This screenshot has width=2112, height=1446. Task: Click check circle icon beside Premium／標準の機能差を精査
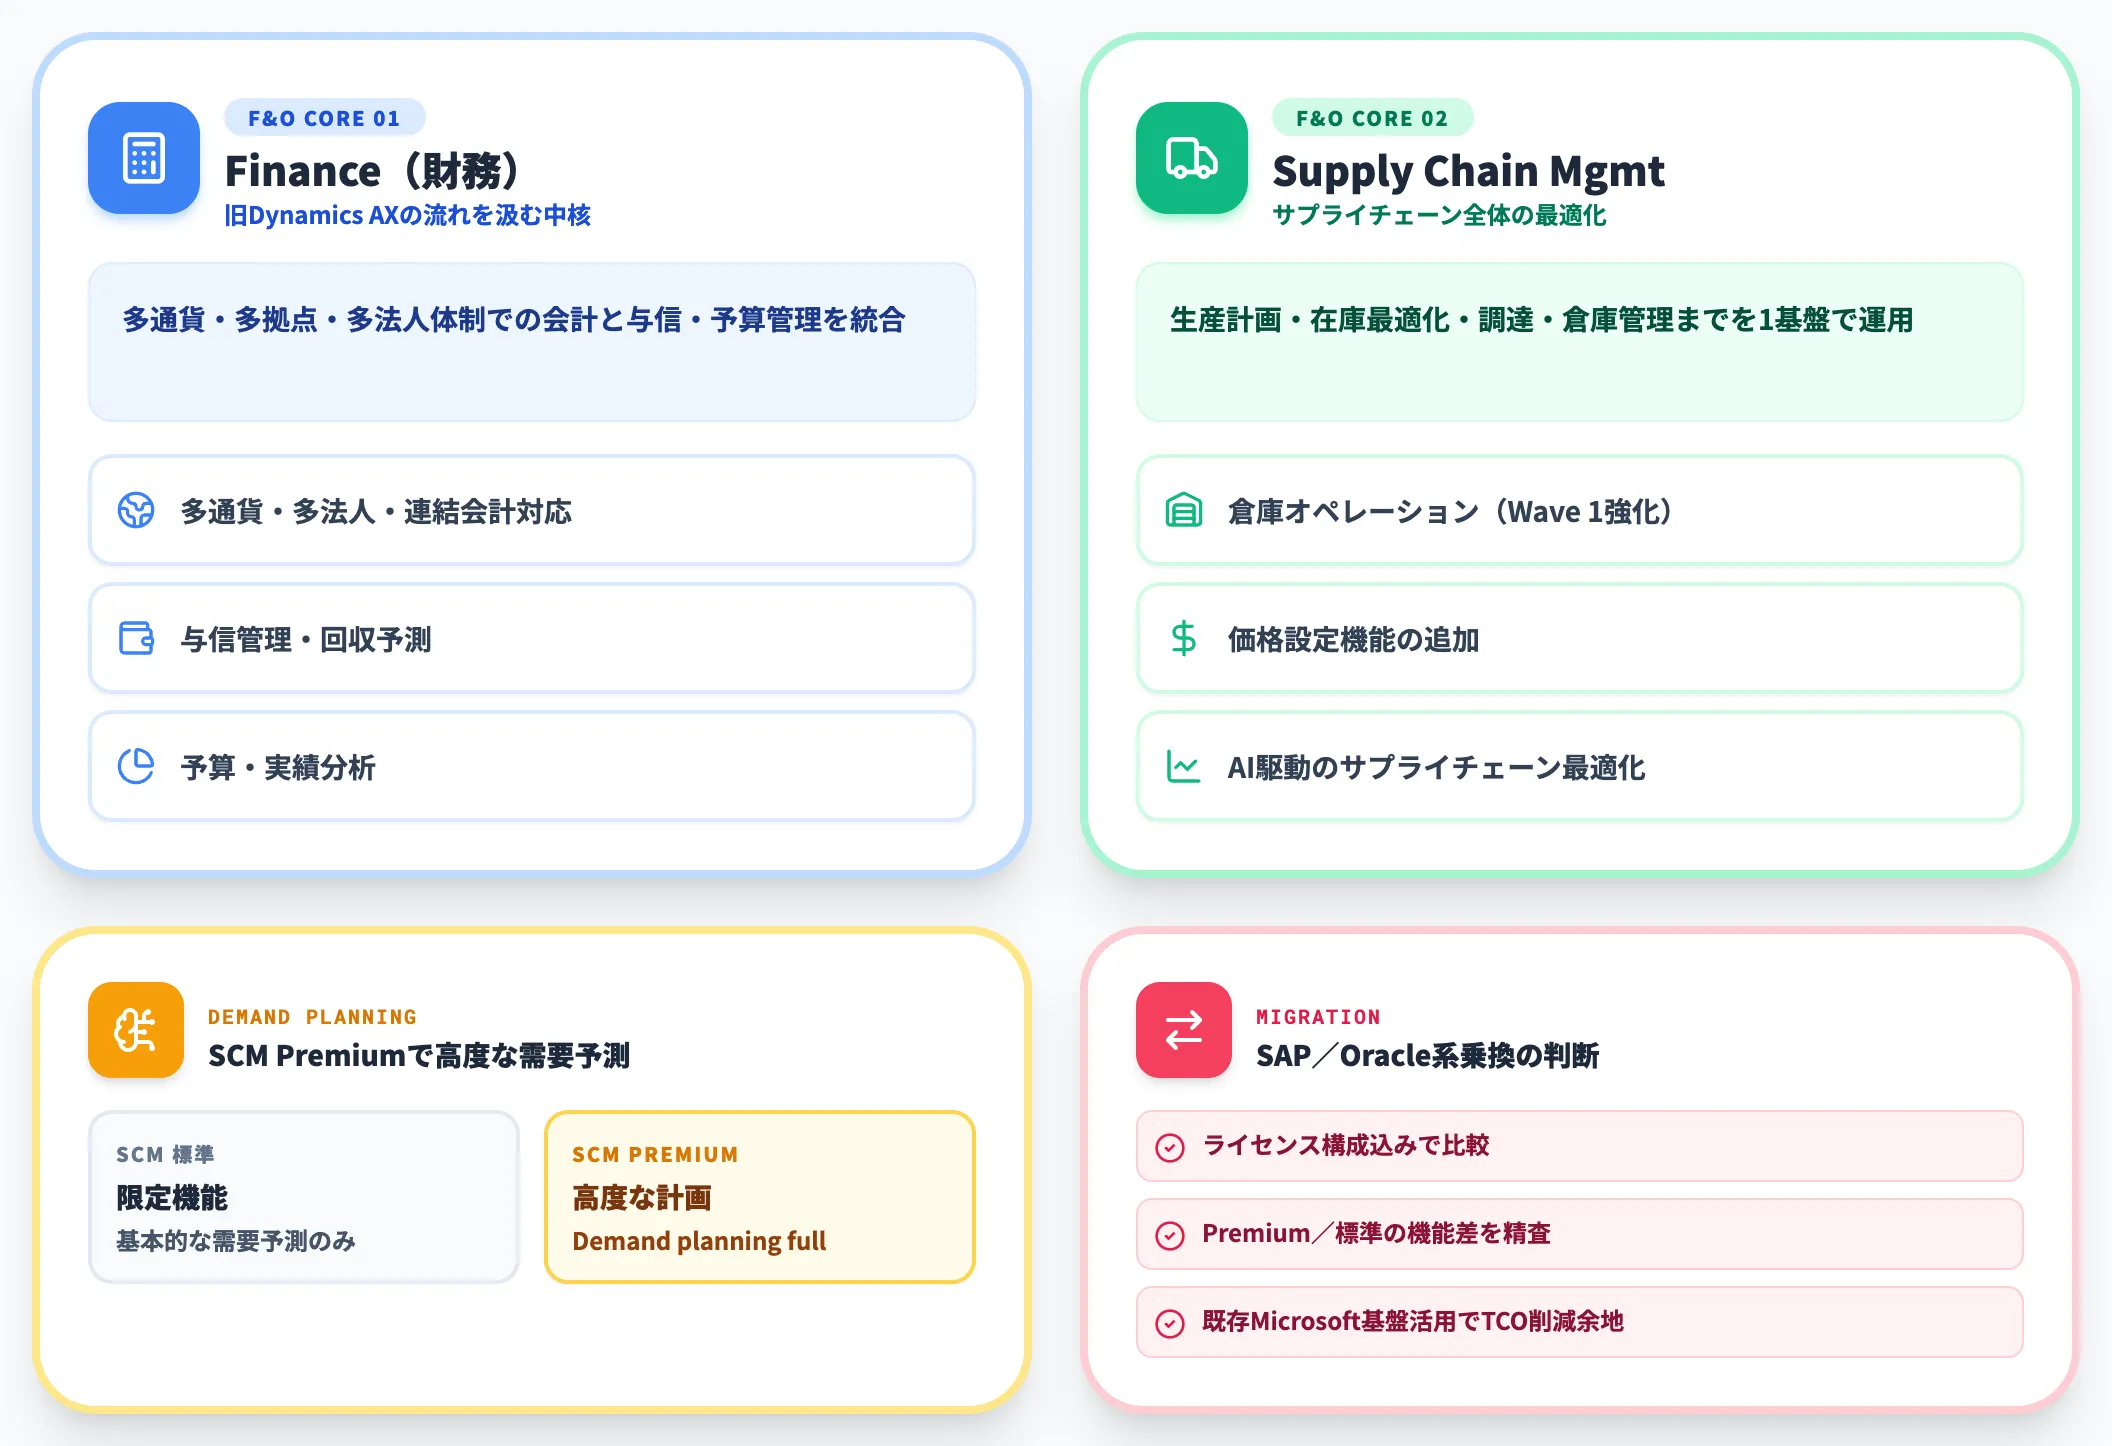click(x=1170, y=1235)
